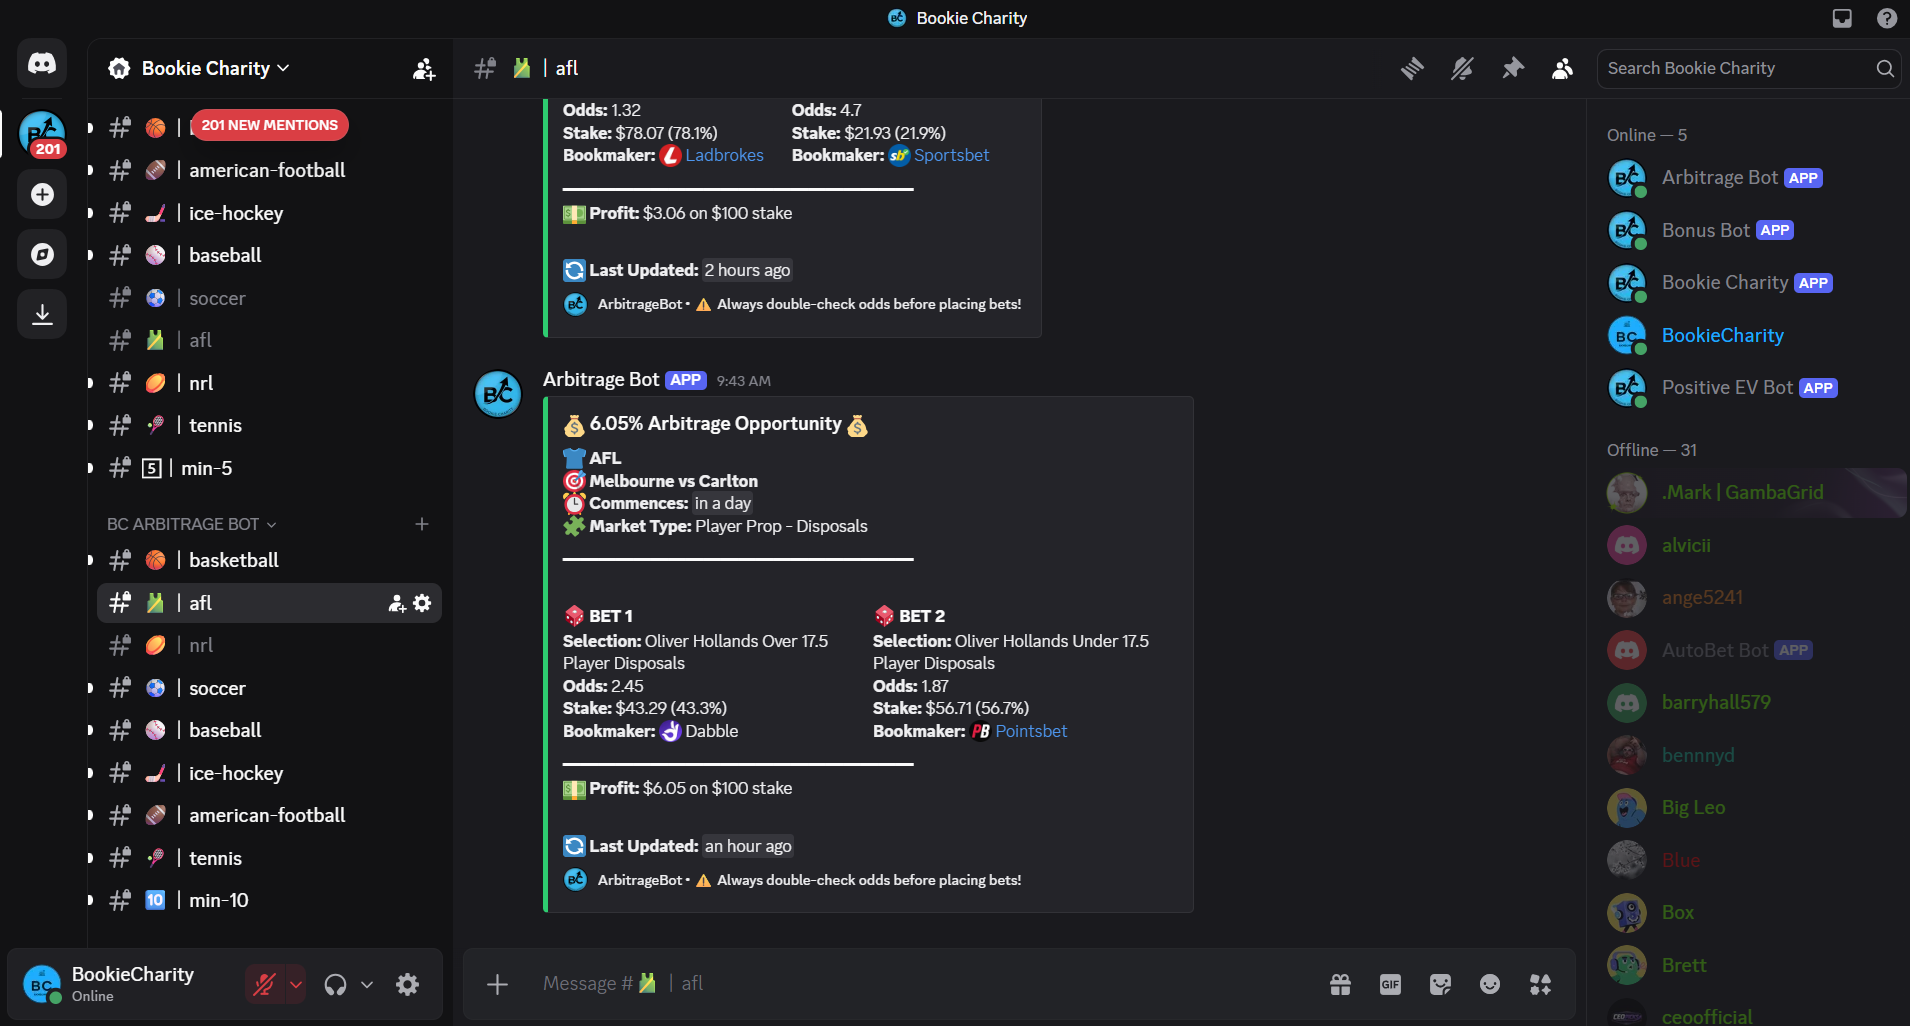
Task: Open User Settings gear icon
Action: click(407, 984)
